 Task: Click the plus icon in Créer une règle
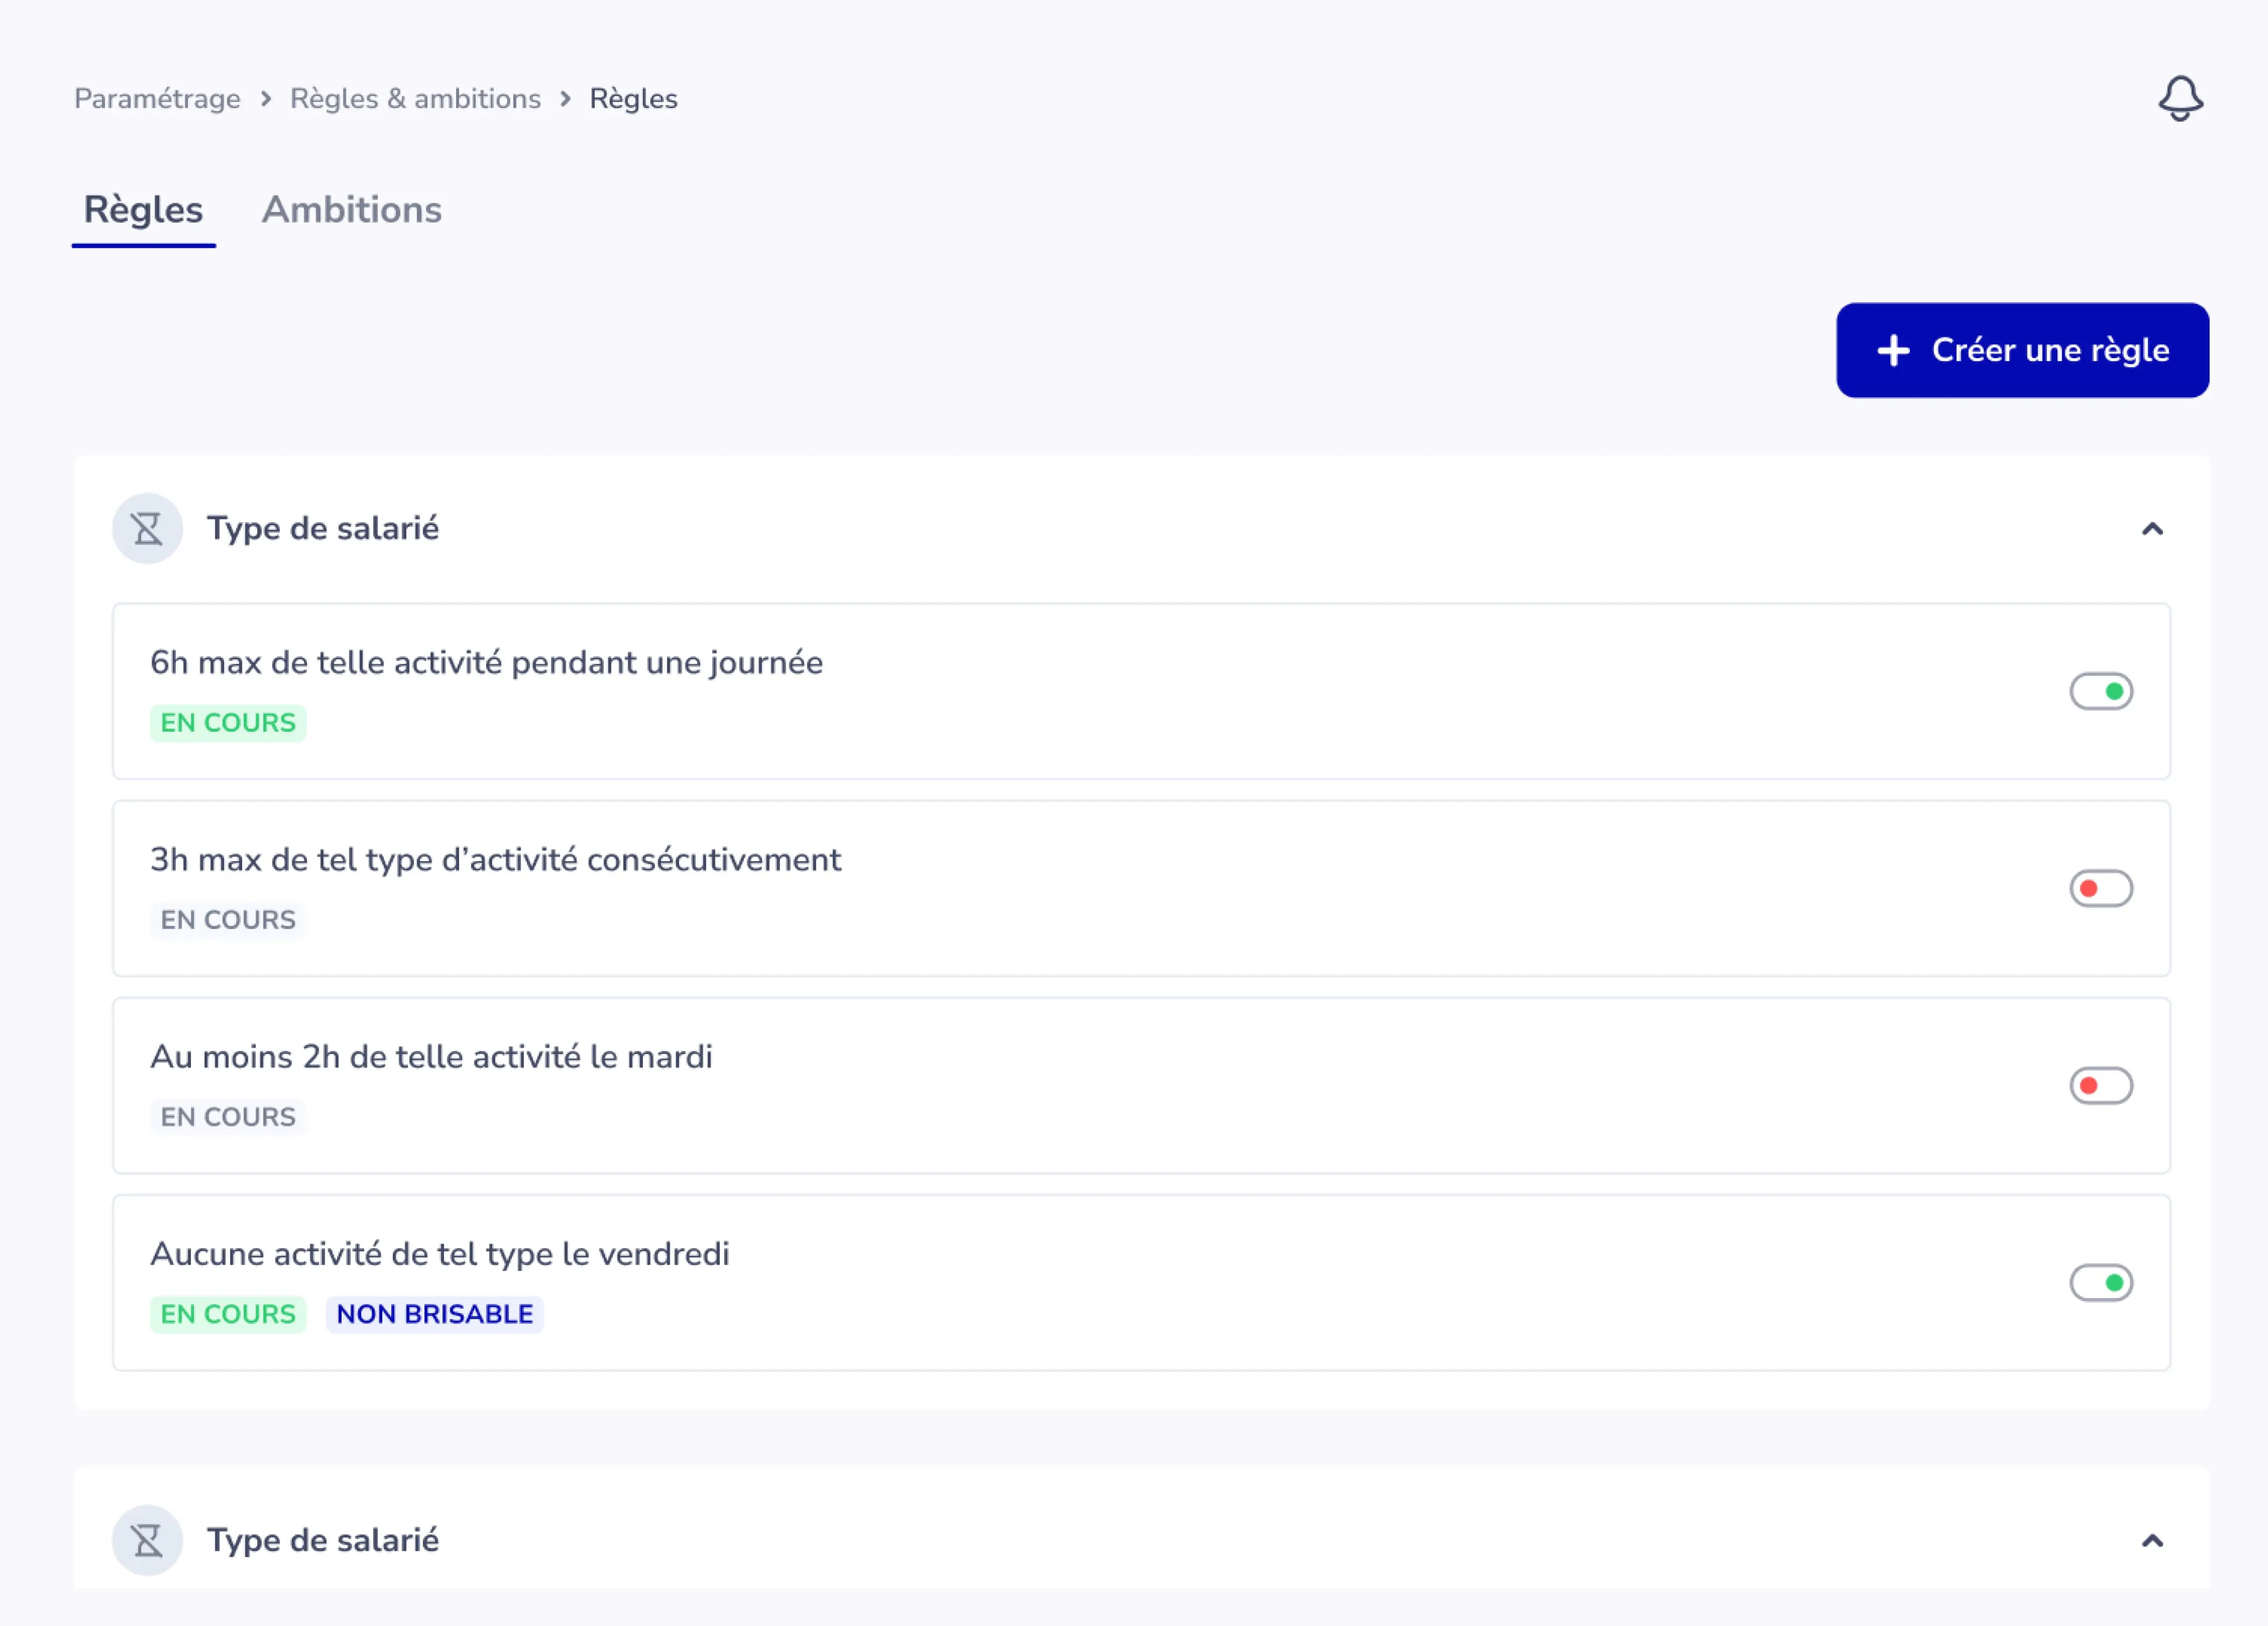tap(1893, 350)
